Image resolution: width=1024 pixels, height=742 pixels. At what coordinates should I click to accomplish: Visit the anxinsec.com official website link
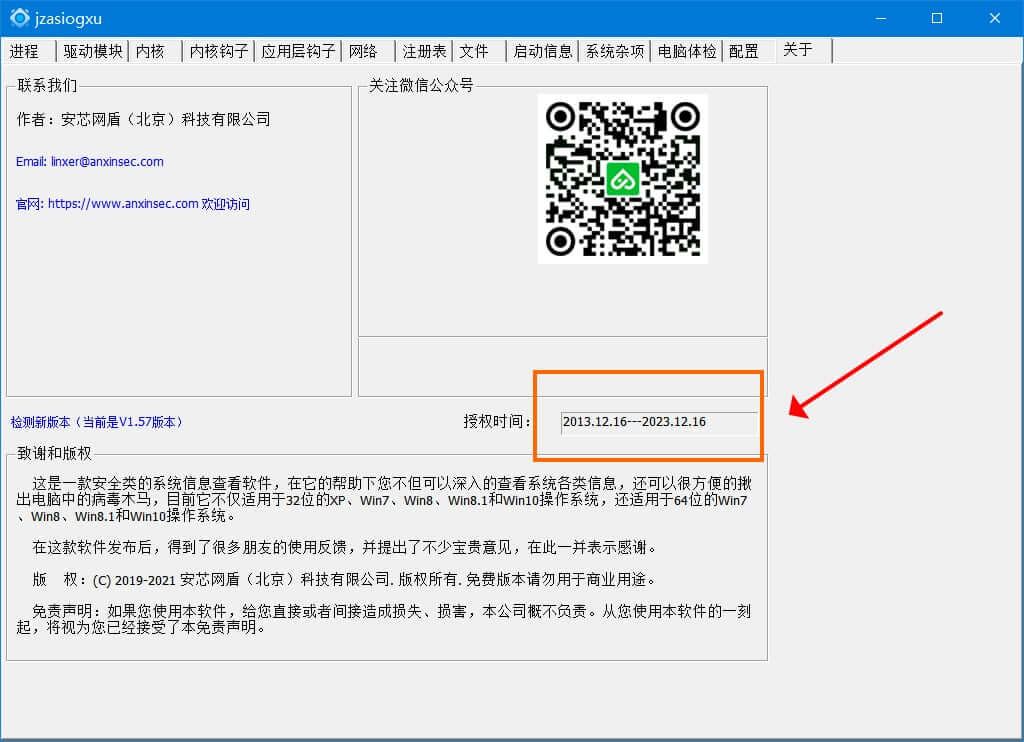coord(133,204)
